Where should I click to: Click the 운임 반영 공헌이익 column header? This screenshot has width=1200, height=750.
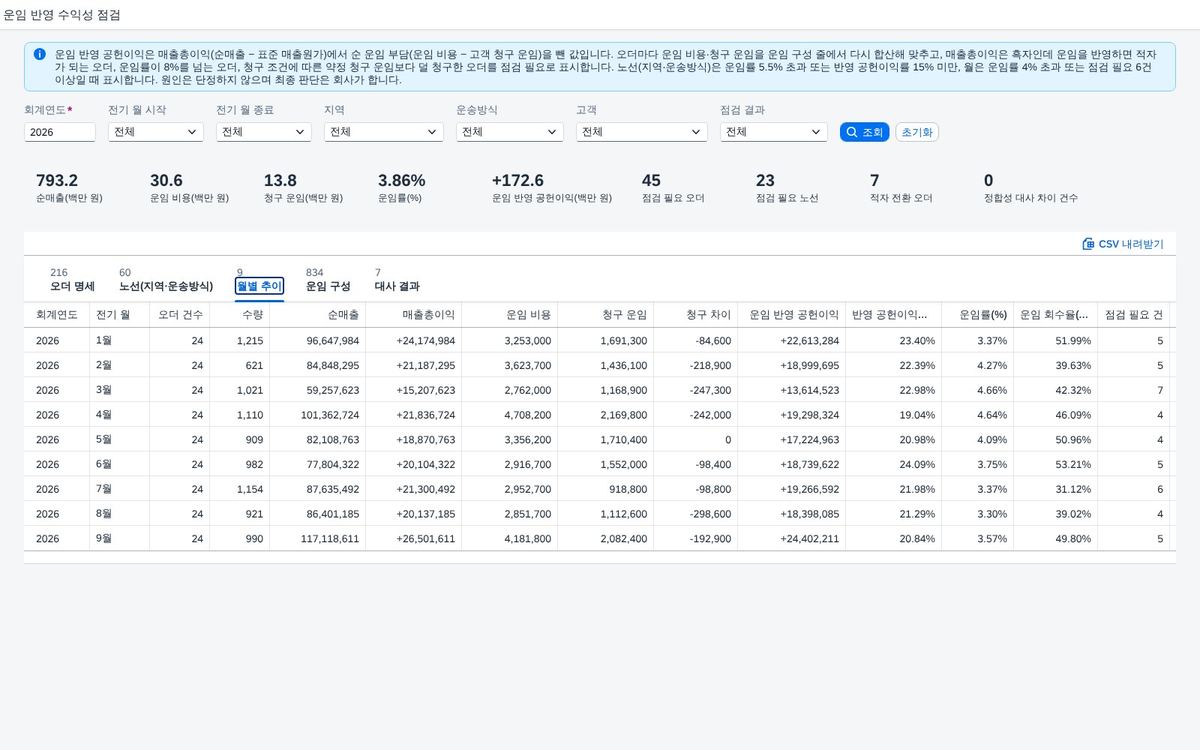791,315
